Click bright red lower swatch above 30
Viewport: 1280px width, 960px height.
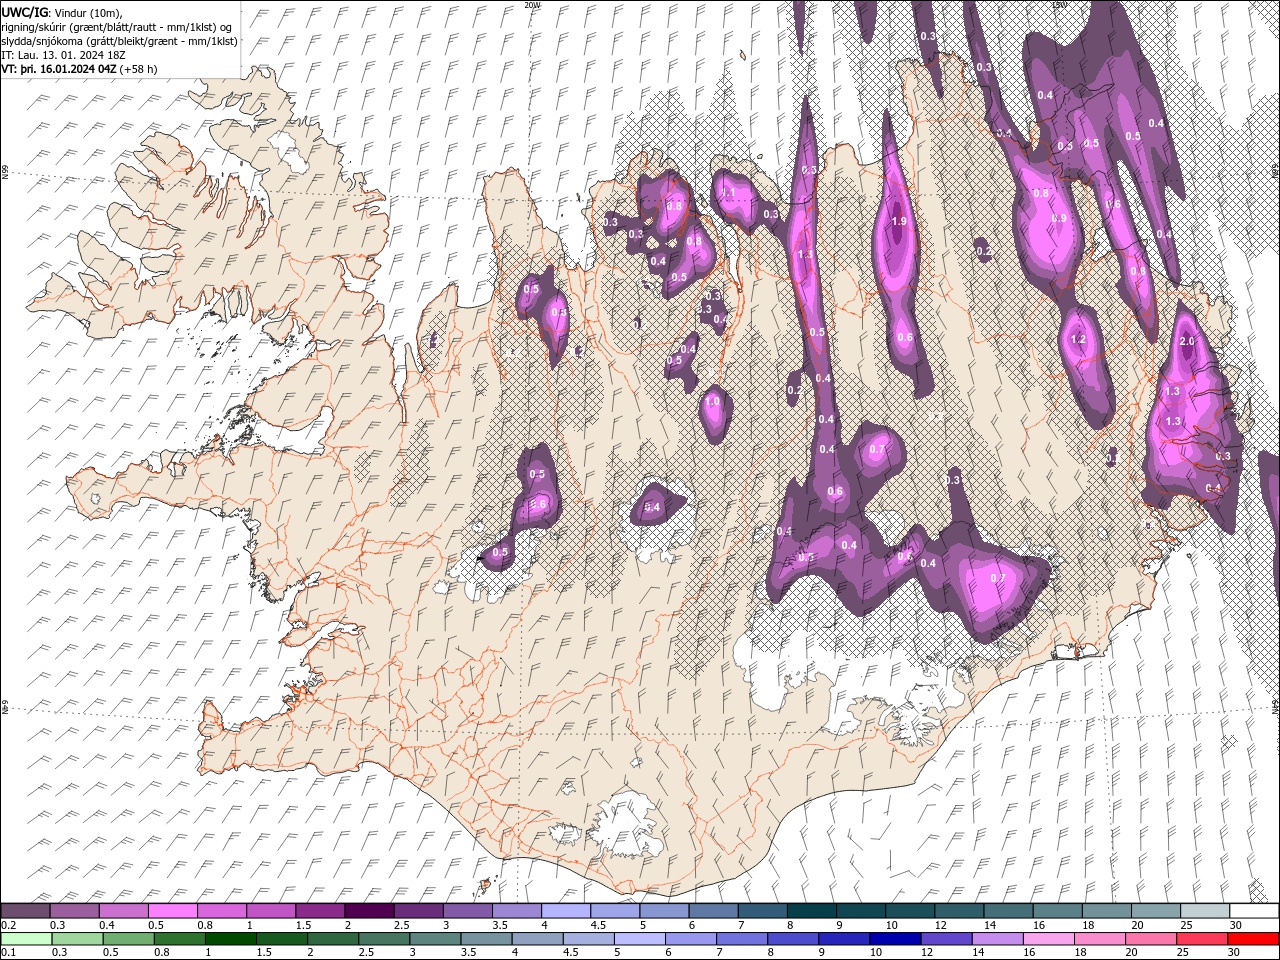[1252, 939]
